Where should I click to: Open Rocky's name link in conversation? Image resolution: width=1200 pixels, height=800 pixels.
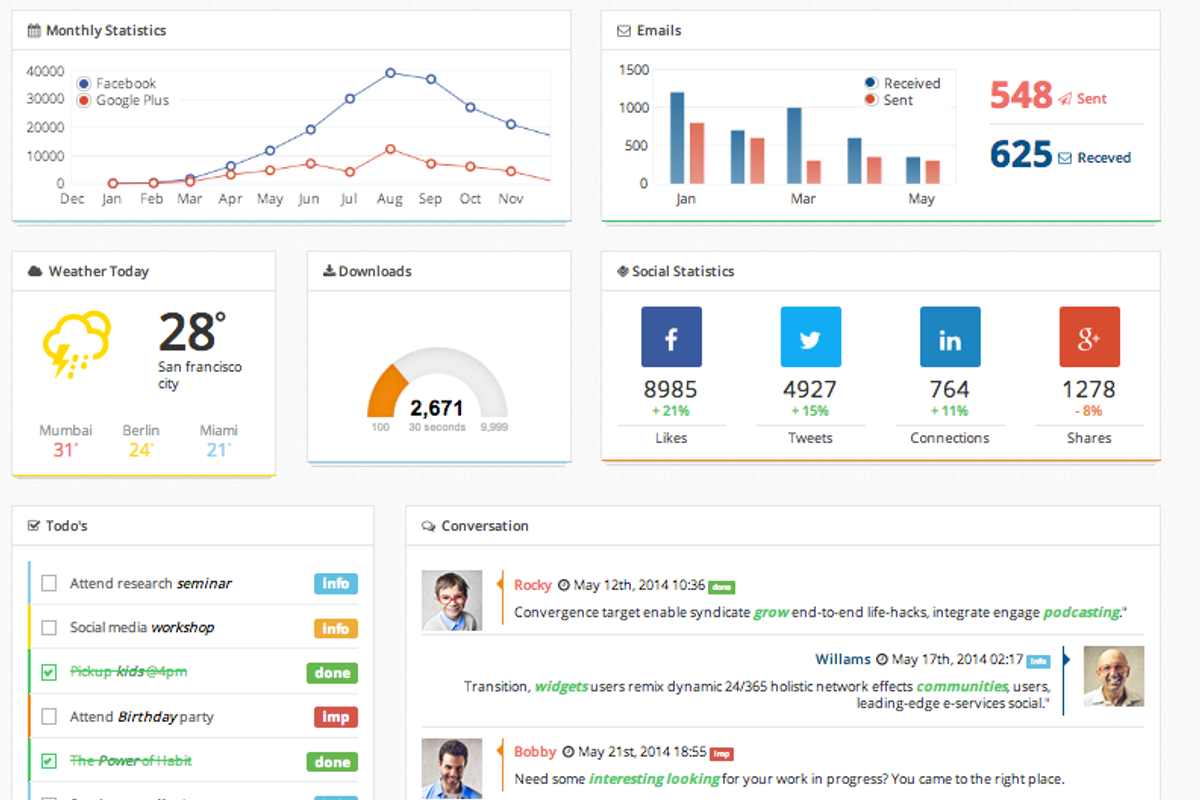533,585
